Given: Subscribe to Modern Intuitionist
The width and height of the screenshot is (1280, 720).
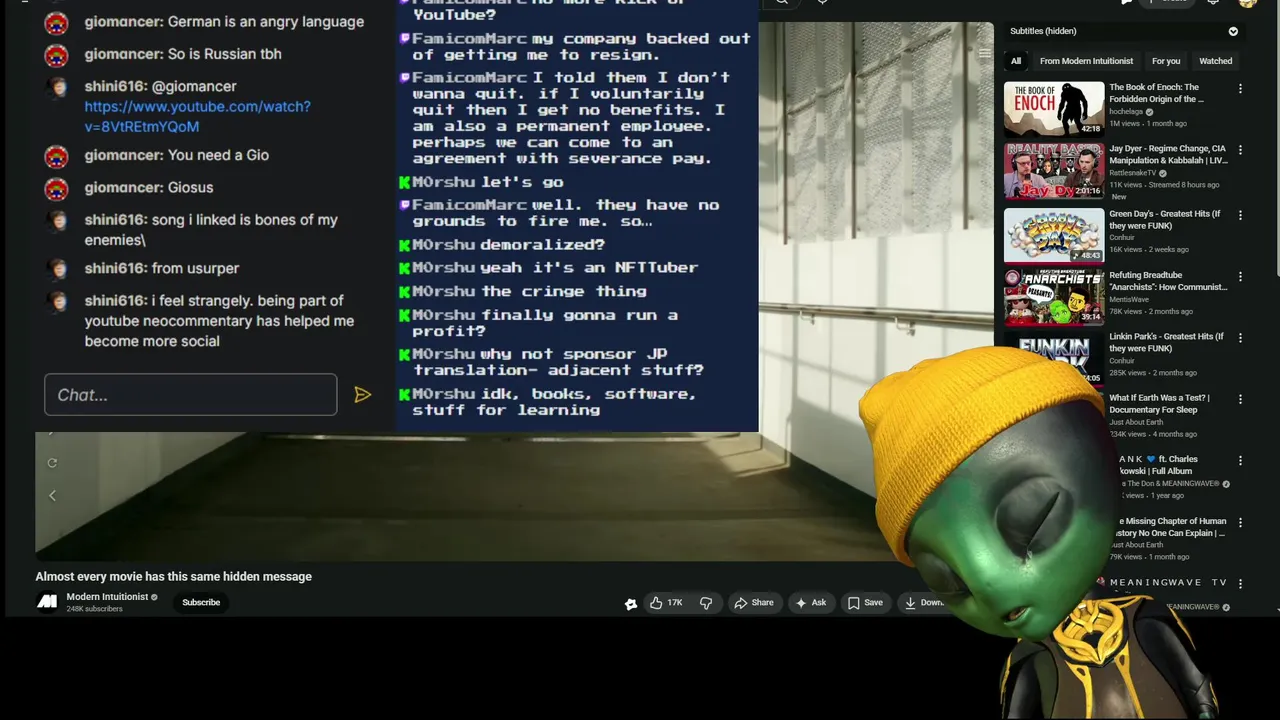Looking at the screenshot, I should pyautogui.click(x=201, y=602).
